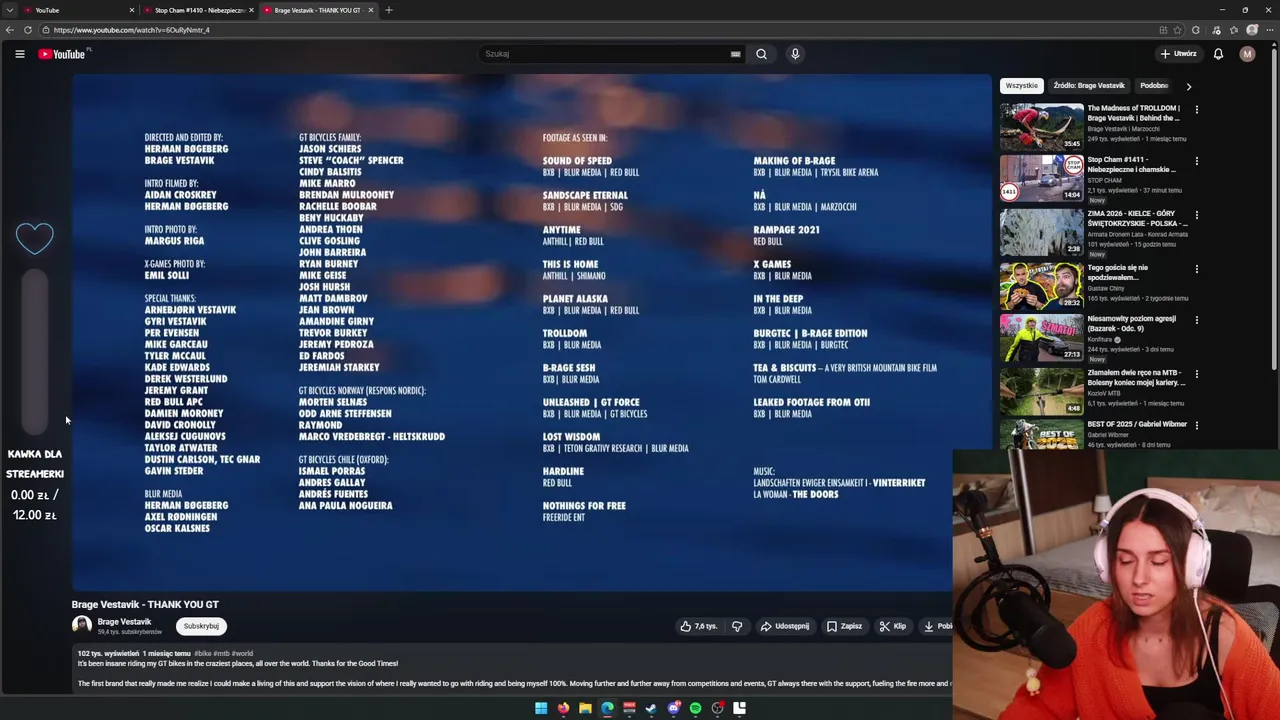Like the video with thumbs up
The width and height of the screenshot is (1280, 720).
pos(699,626)
